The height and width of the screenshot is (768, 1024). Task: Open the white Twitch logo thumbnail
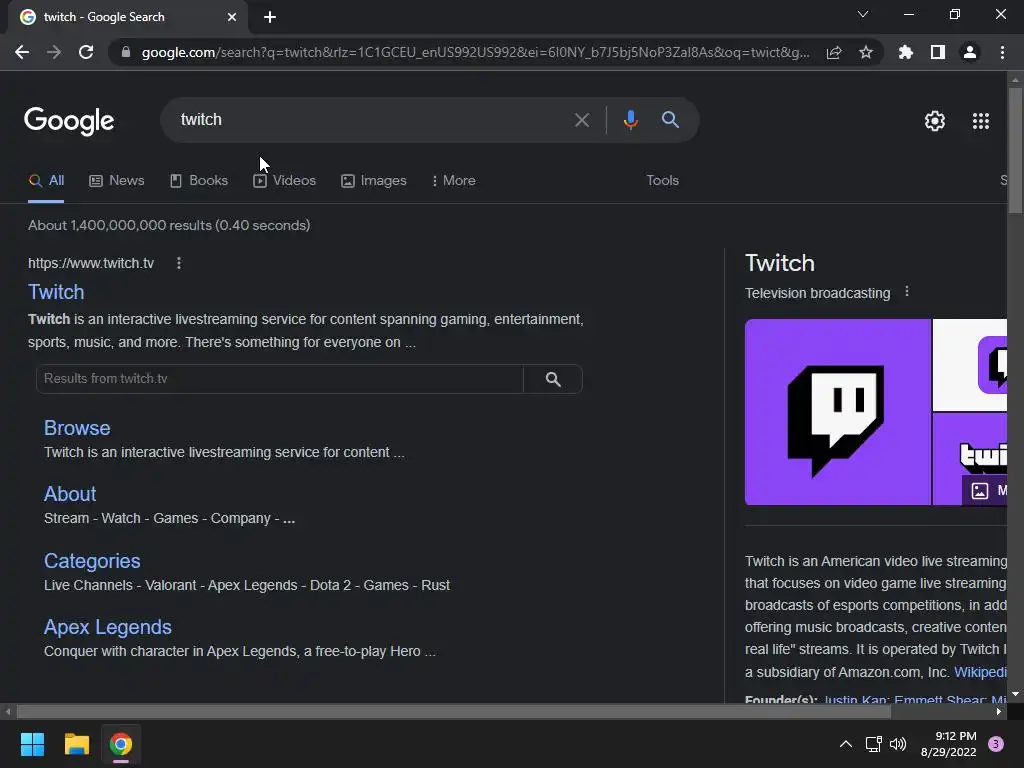970,365
